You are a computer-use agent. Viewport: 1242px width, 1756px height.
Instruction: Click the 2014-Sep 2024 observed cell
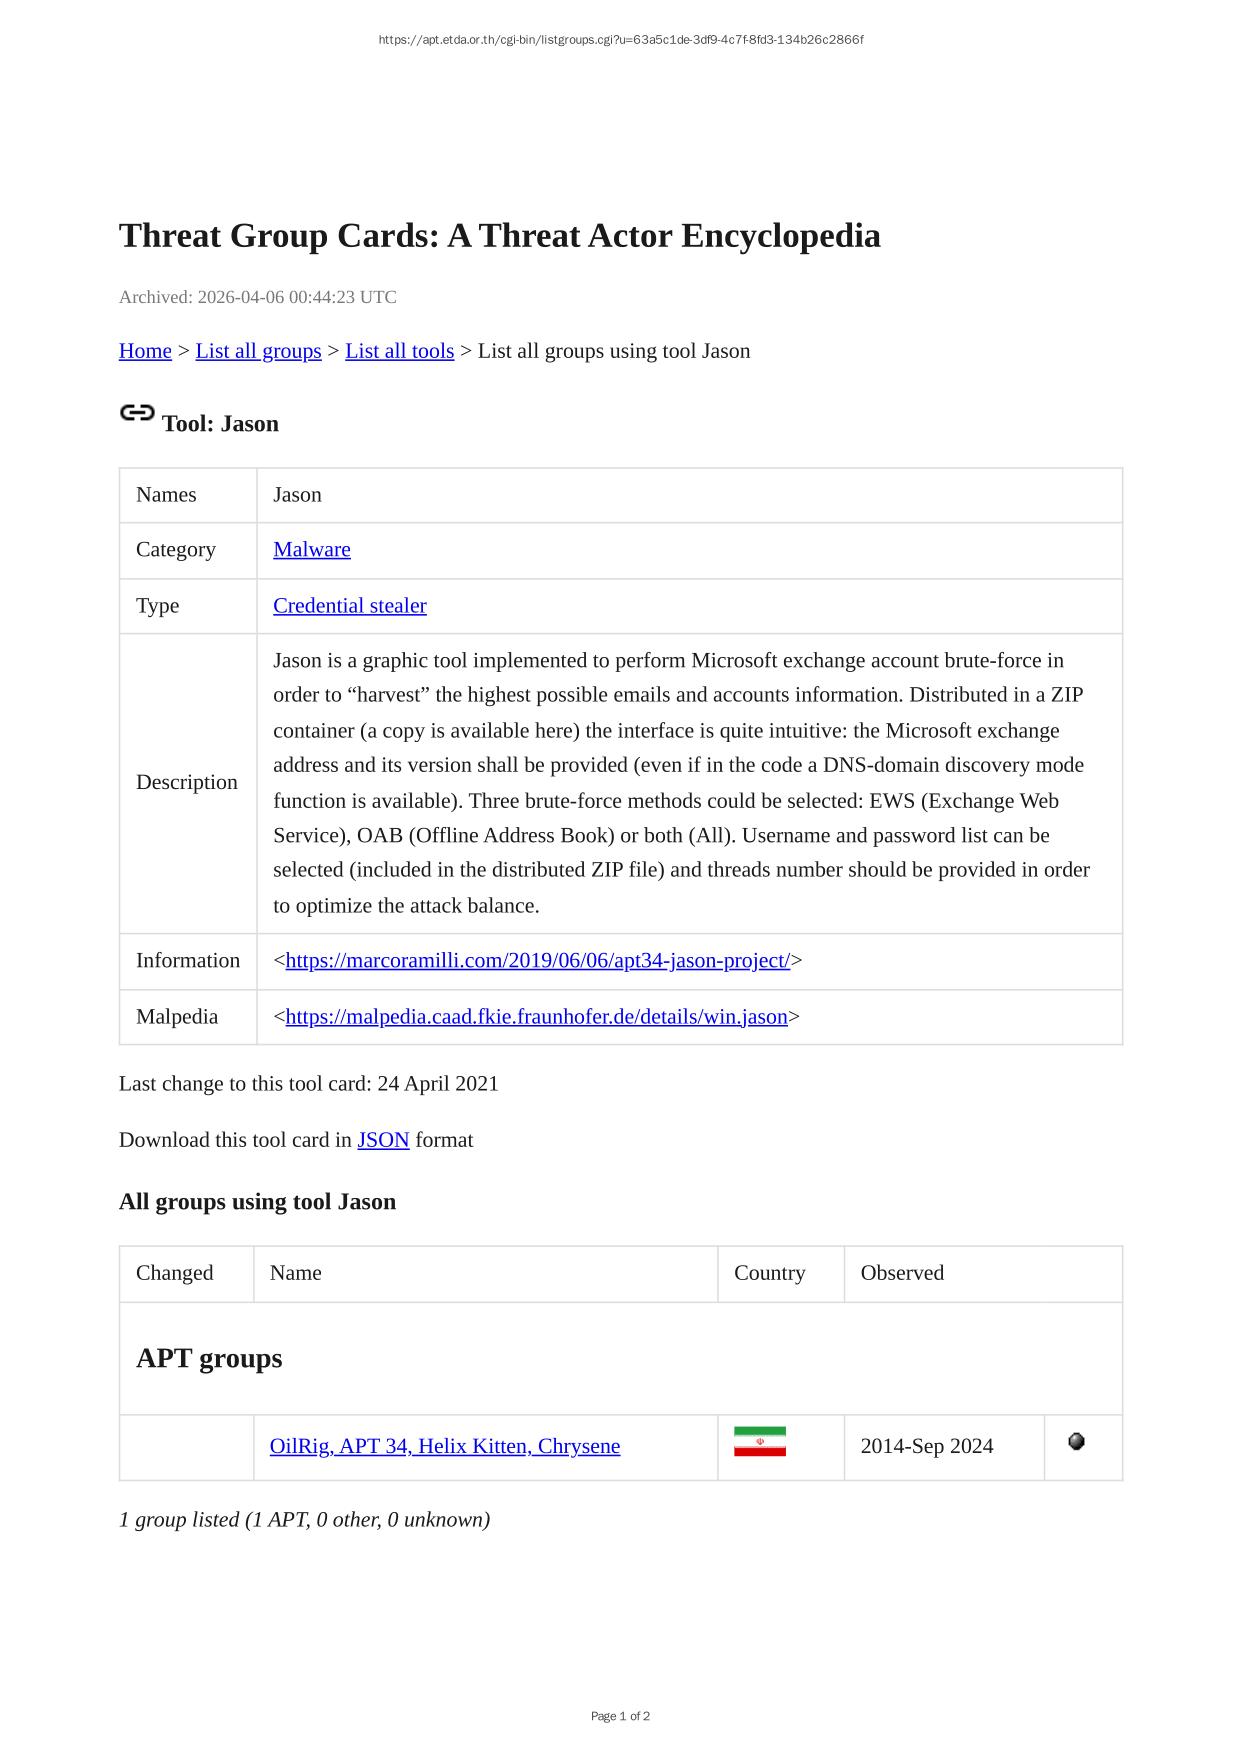[x=927, y=1446]
